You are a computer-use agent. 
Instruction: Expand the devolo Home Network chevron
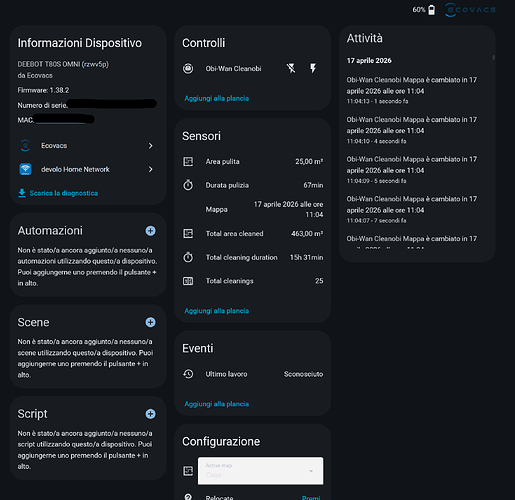pos(151,169)
